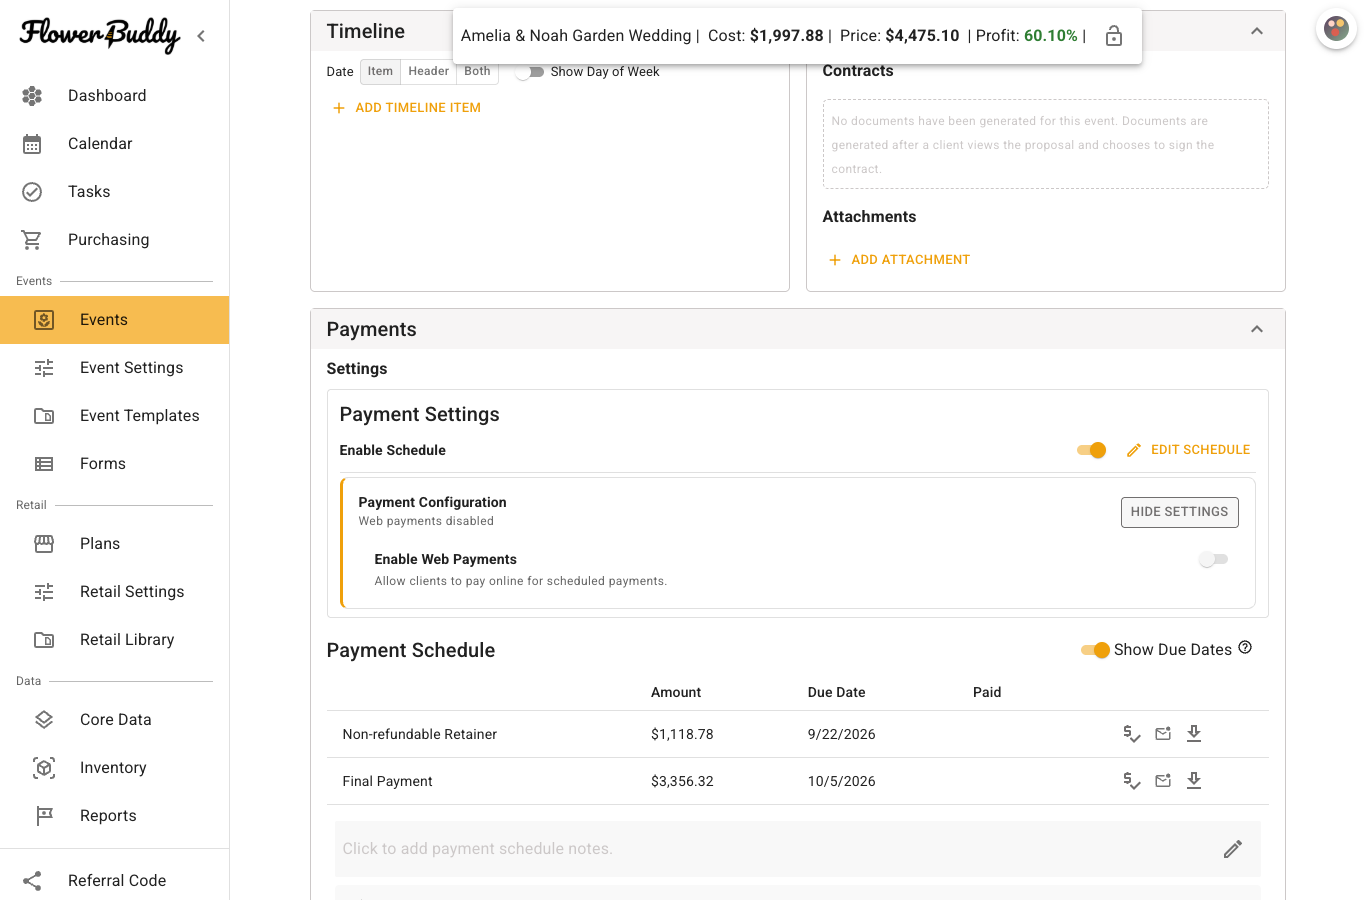Click the Hide Settings button
The height and width of the screenshot is (900, 1365).
(1180, 512)
